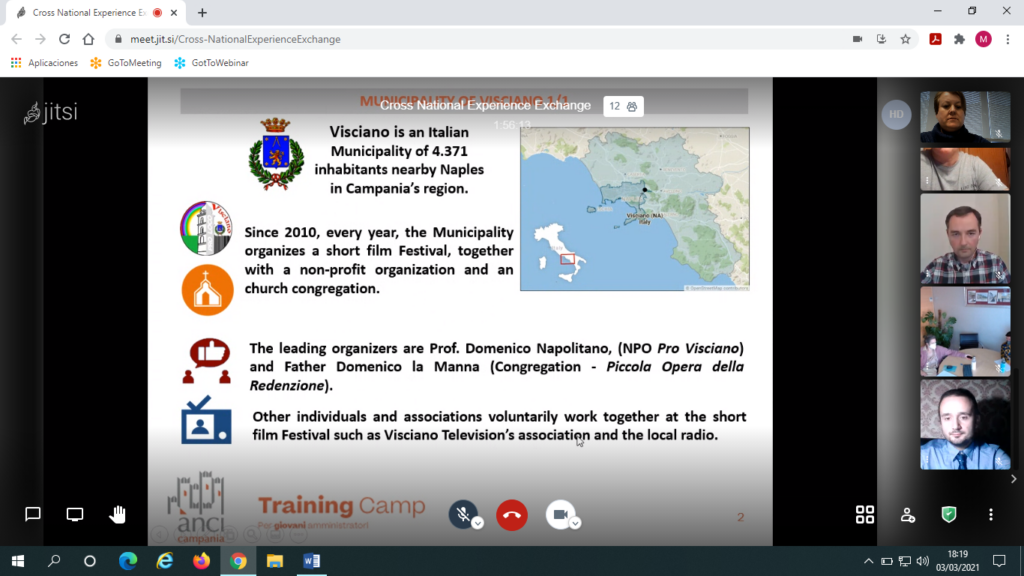Toggle the camera on or off
Image resolution: width=1024 pixels, height=576 pixels.
pos(559,513)
